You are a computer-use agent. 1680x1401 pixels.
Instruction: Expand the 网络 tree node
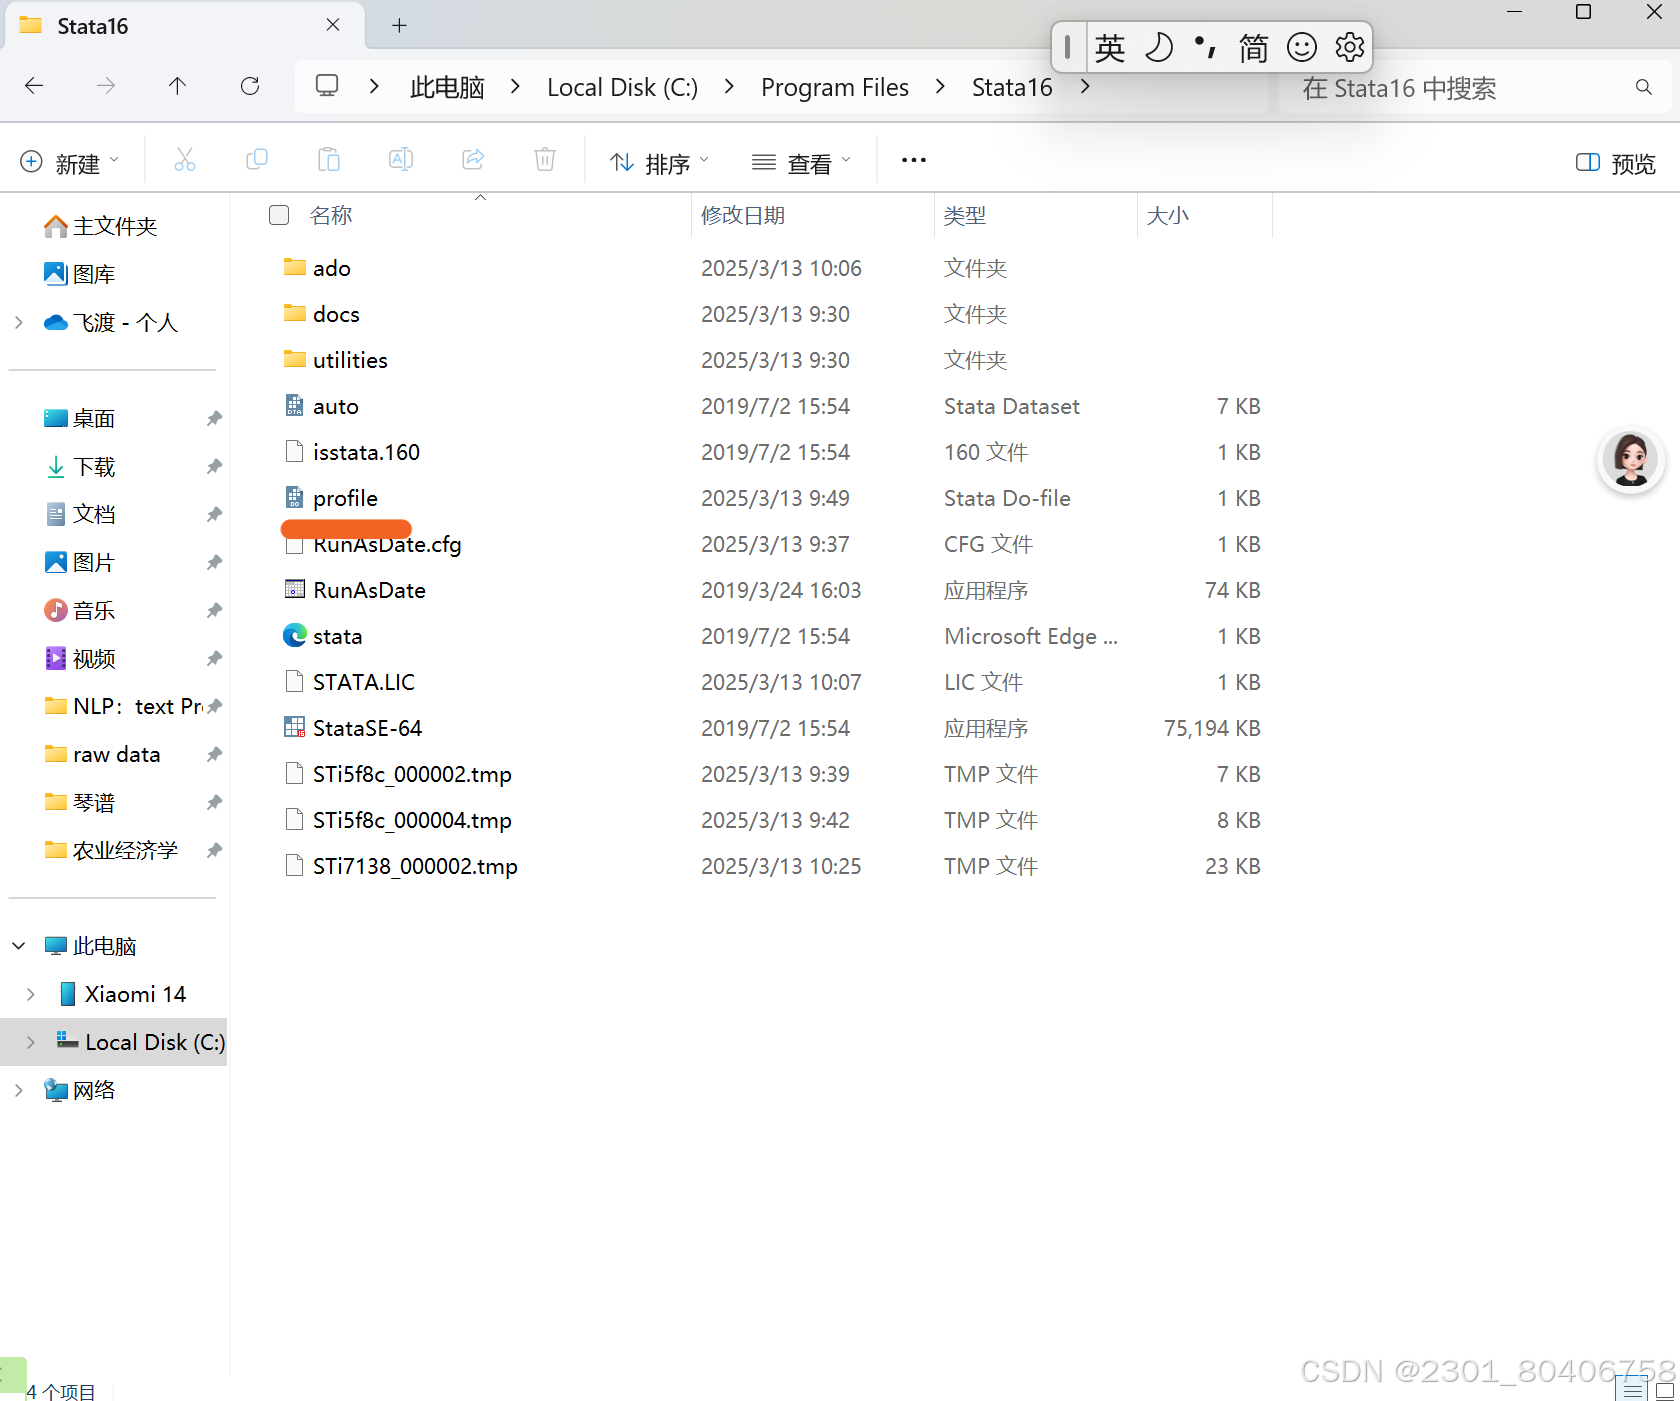(19, 1090)
